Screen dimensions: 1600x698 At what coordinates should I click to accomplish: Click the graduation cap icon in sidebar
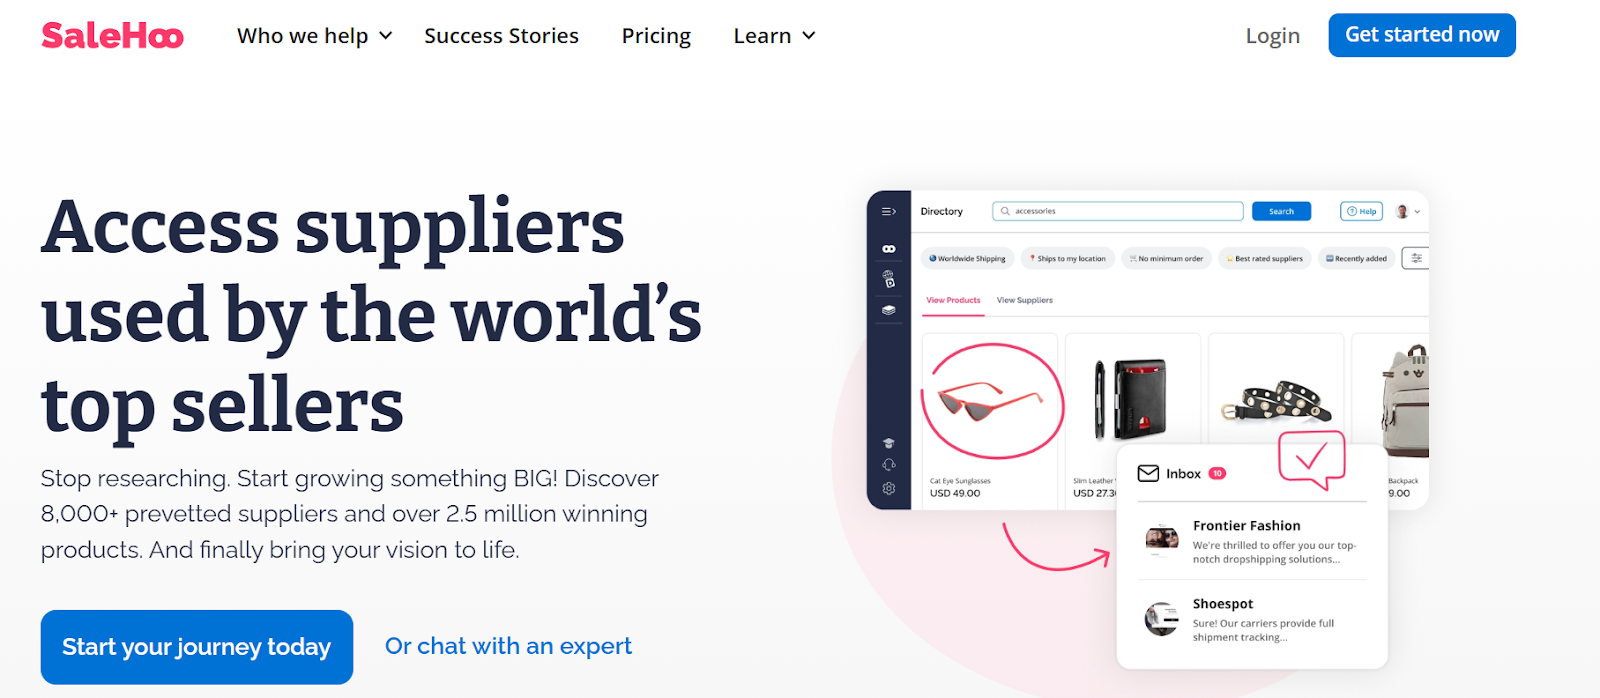888,443
